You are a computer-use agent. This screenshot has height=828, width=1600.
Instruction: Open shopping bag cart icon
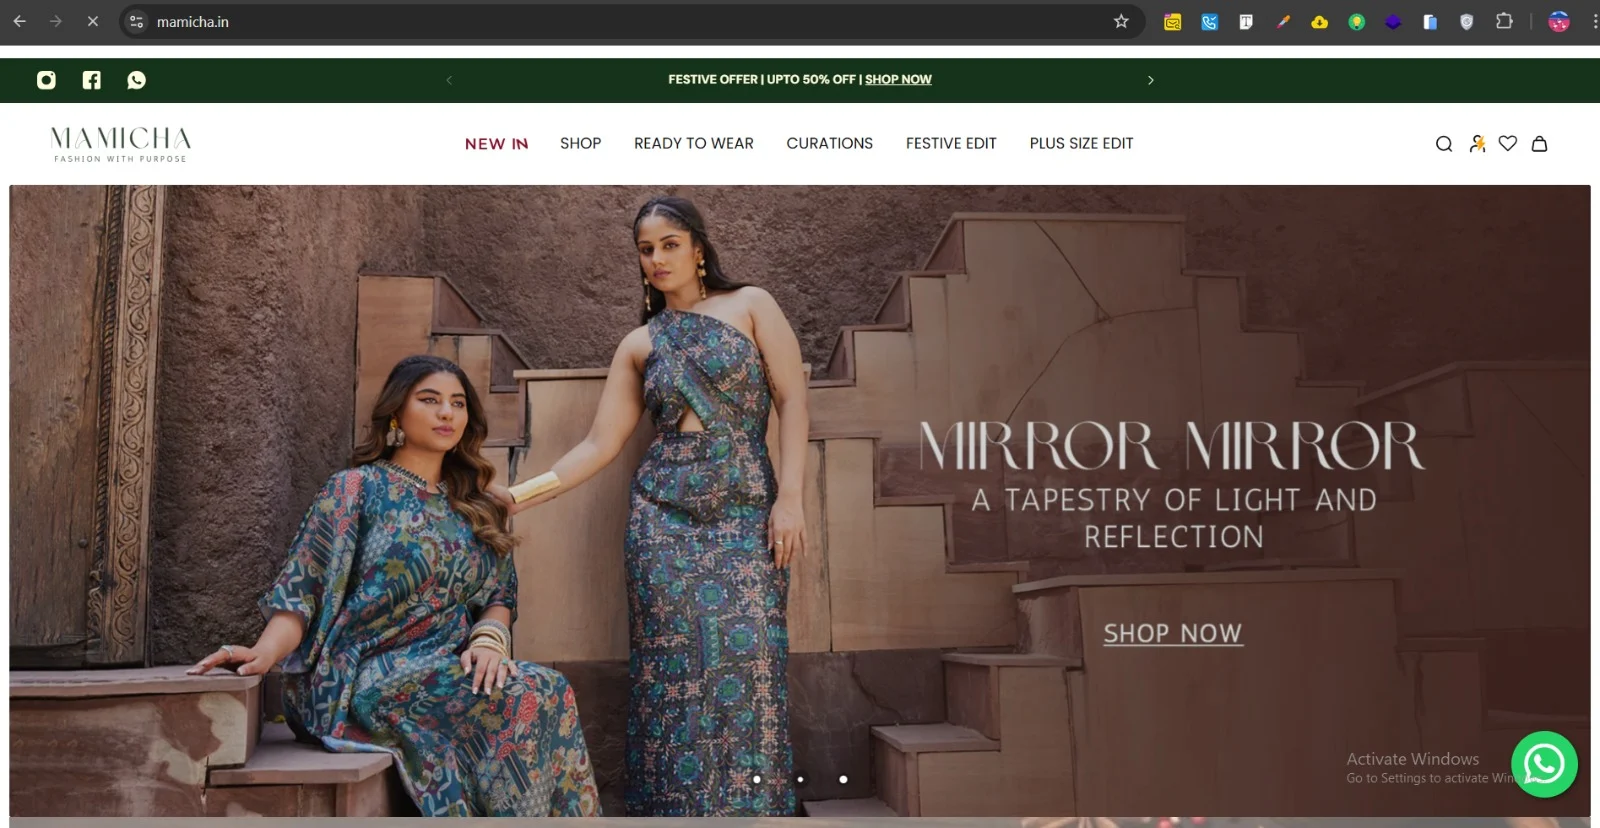(x=1540, y=144)
